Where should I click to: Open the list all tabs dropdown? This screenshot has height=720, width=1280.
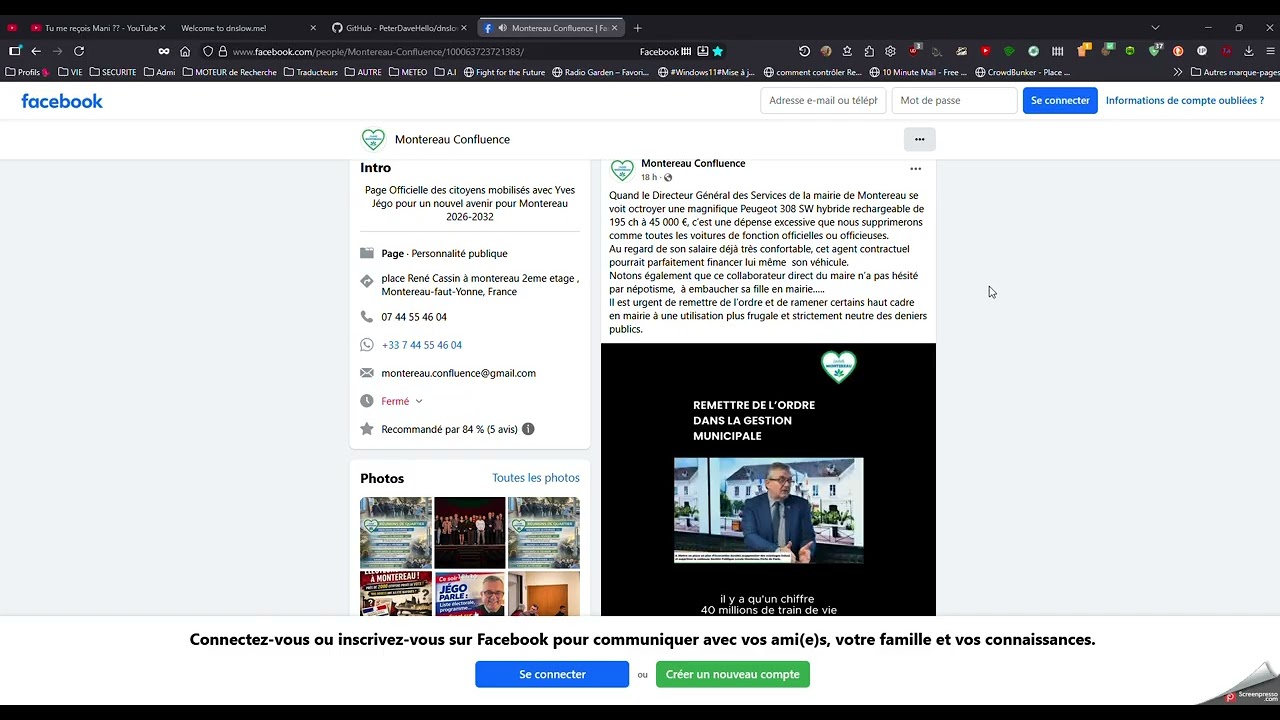[x=1155, y=28]
